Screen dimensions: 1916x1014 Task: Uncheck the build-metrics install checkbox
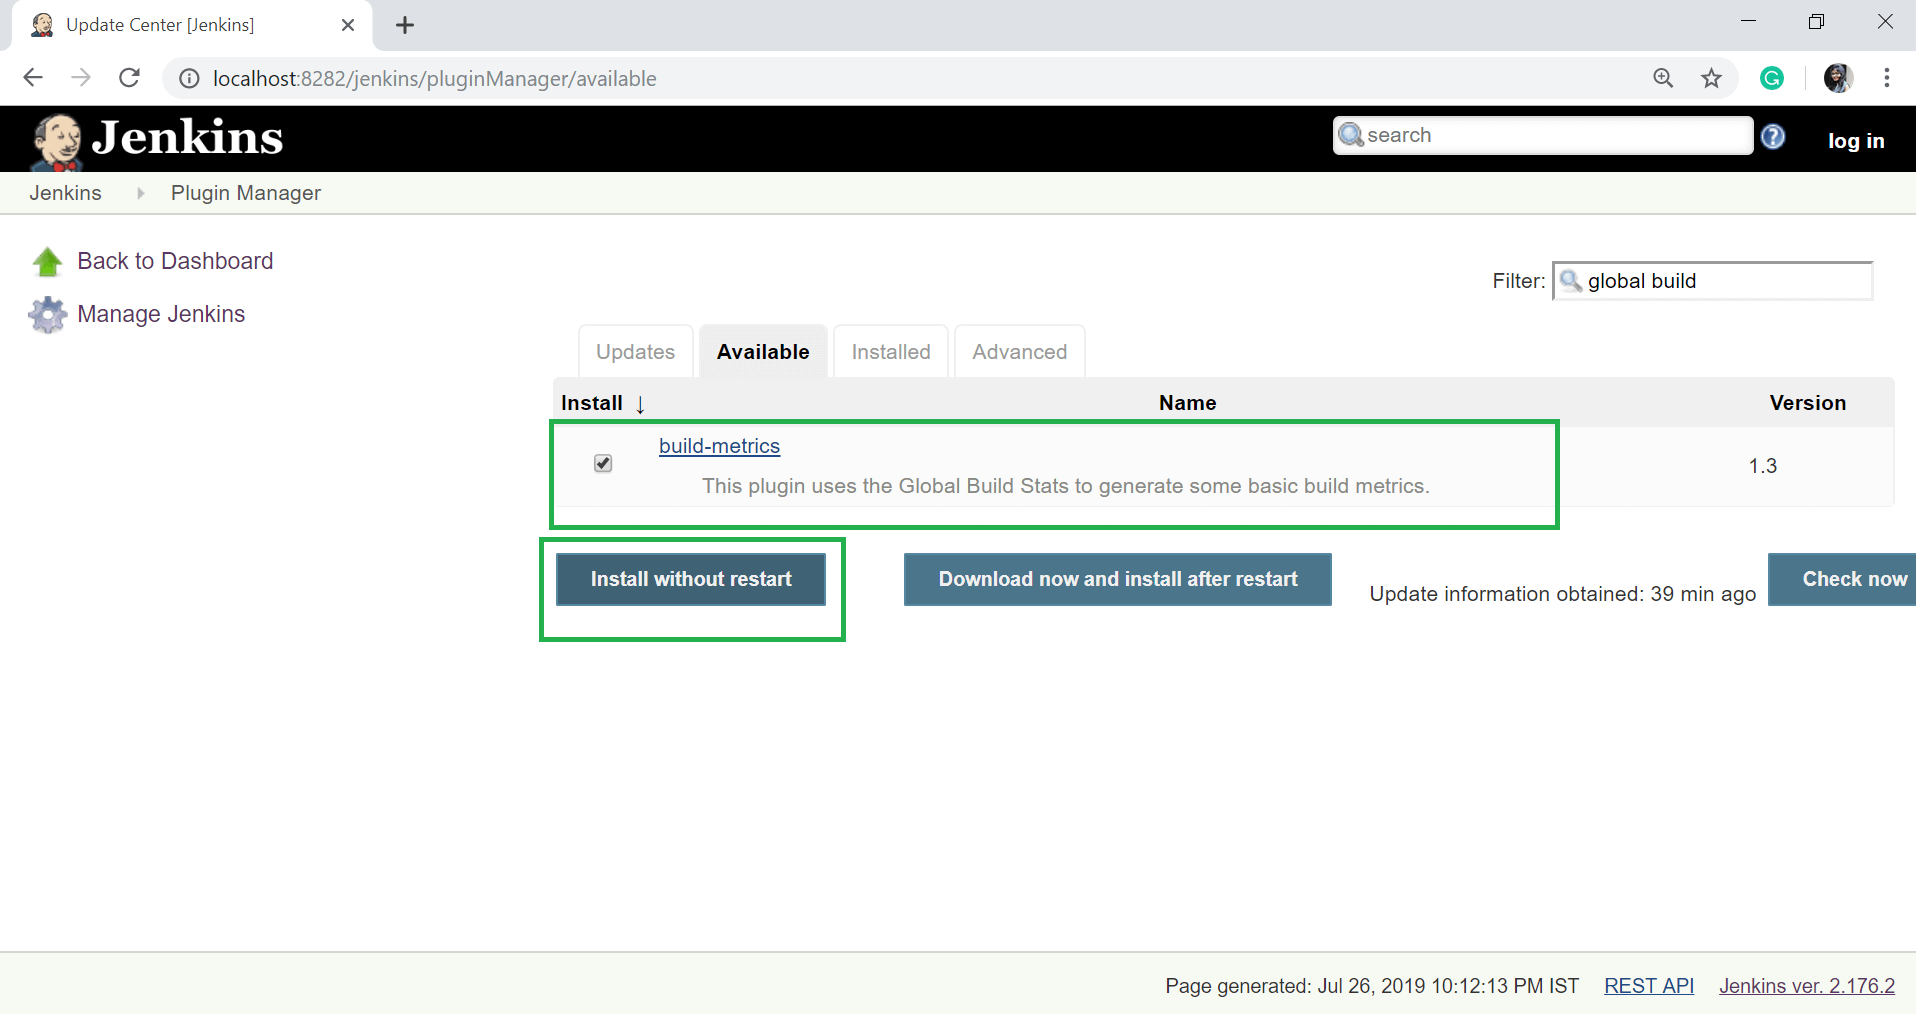coord(603,463)
